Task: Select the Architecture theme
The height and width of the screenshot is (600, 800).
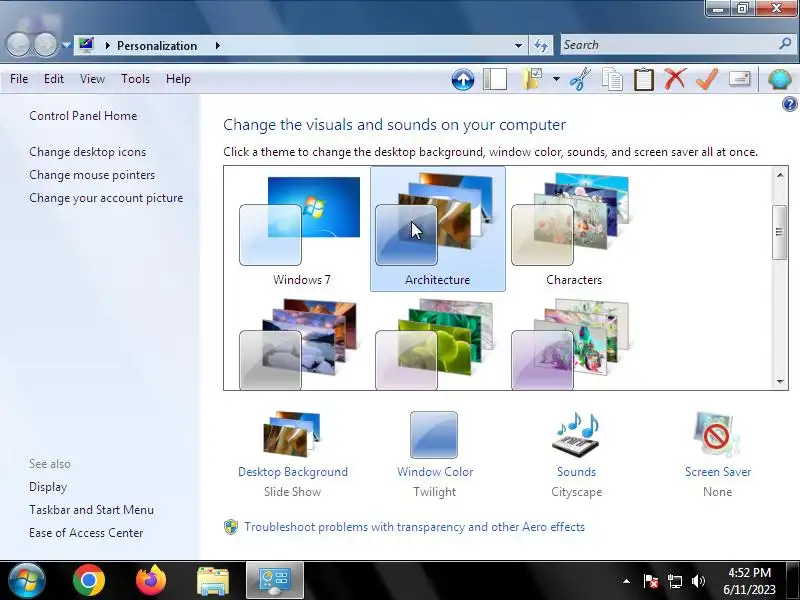Action: tap(438, 229)
